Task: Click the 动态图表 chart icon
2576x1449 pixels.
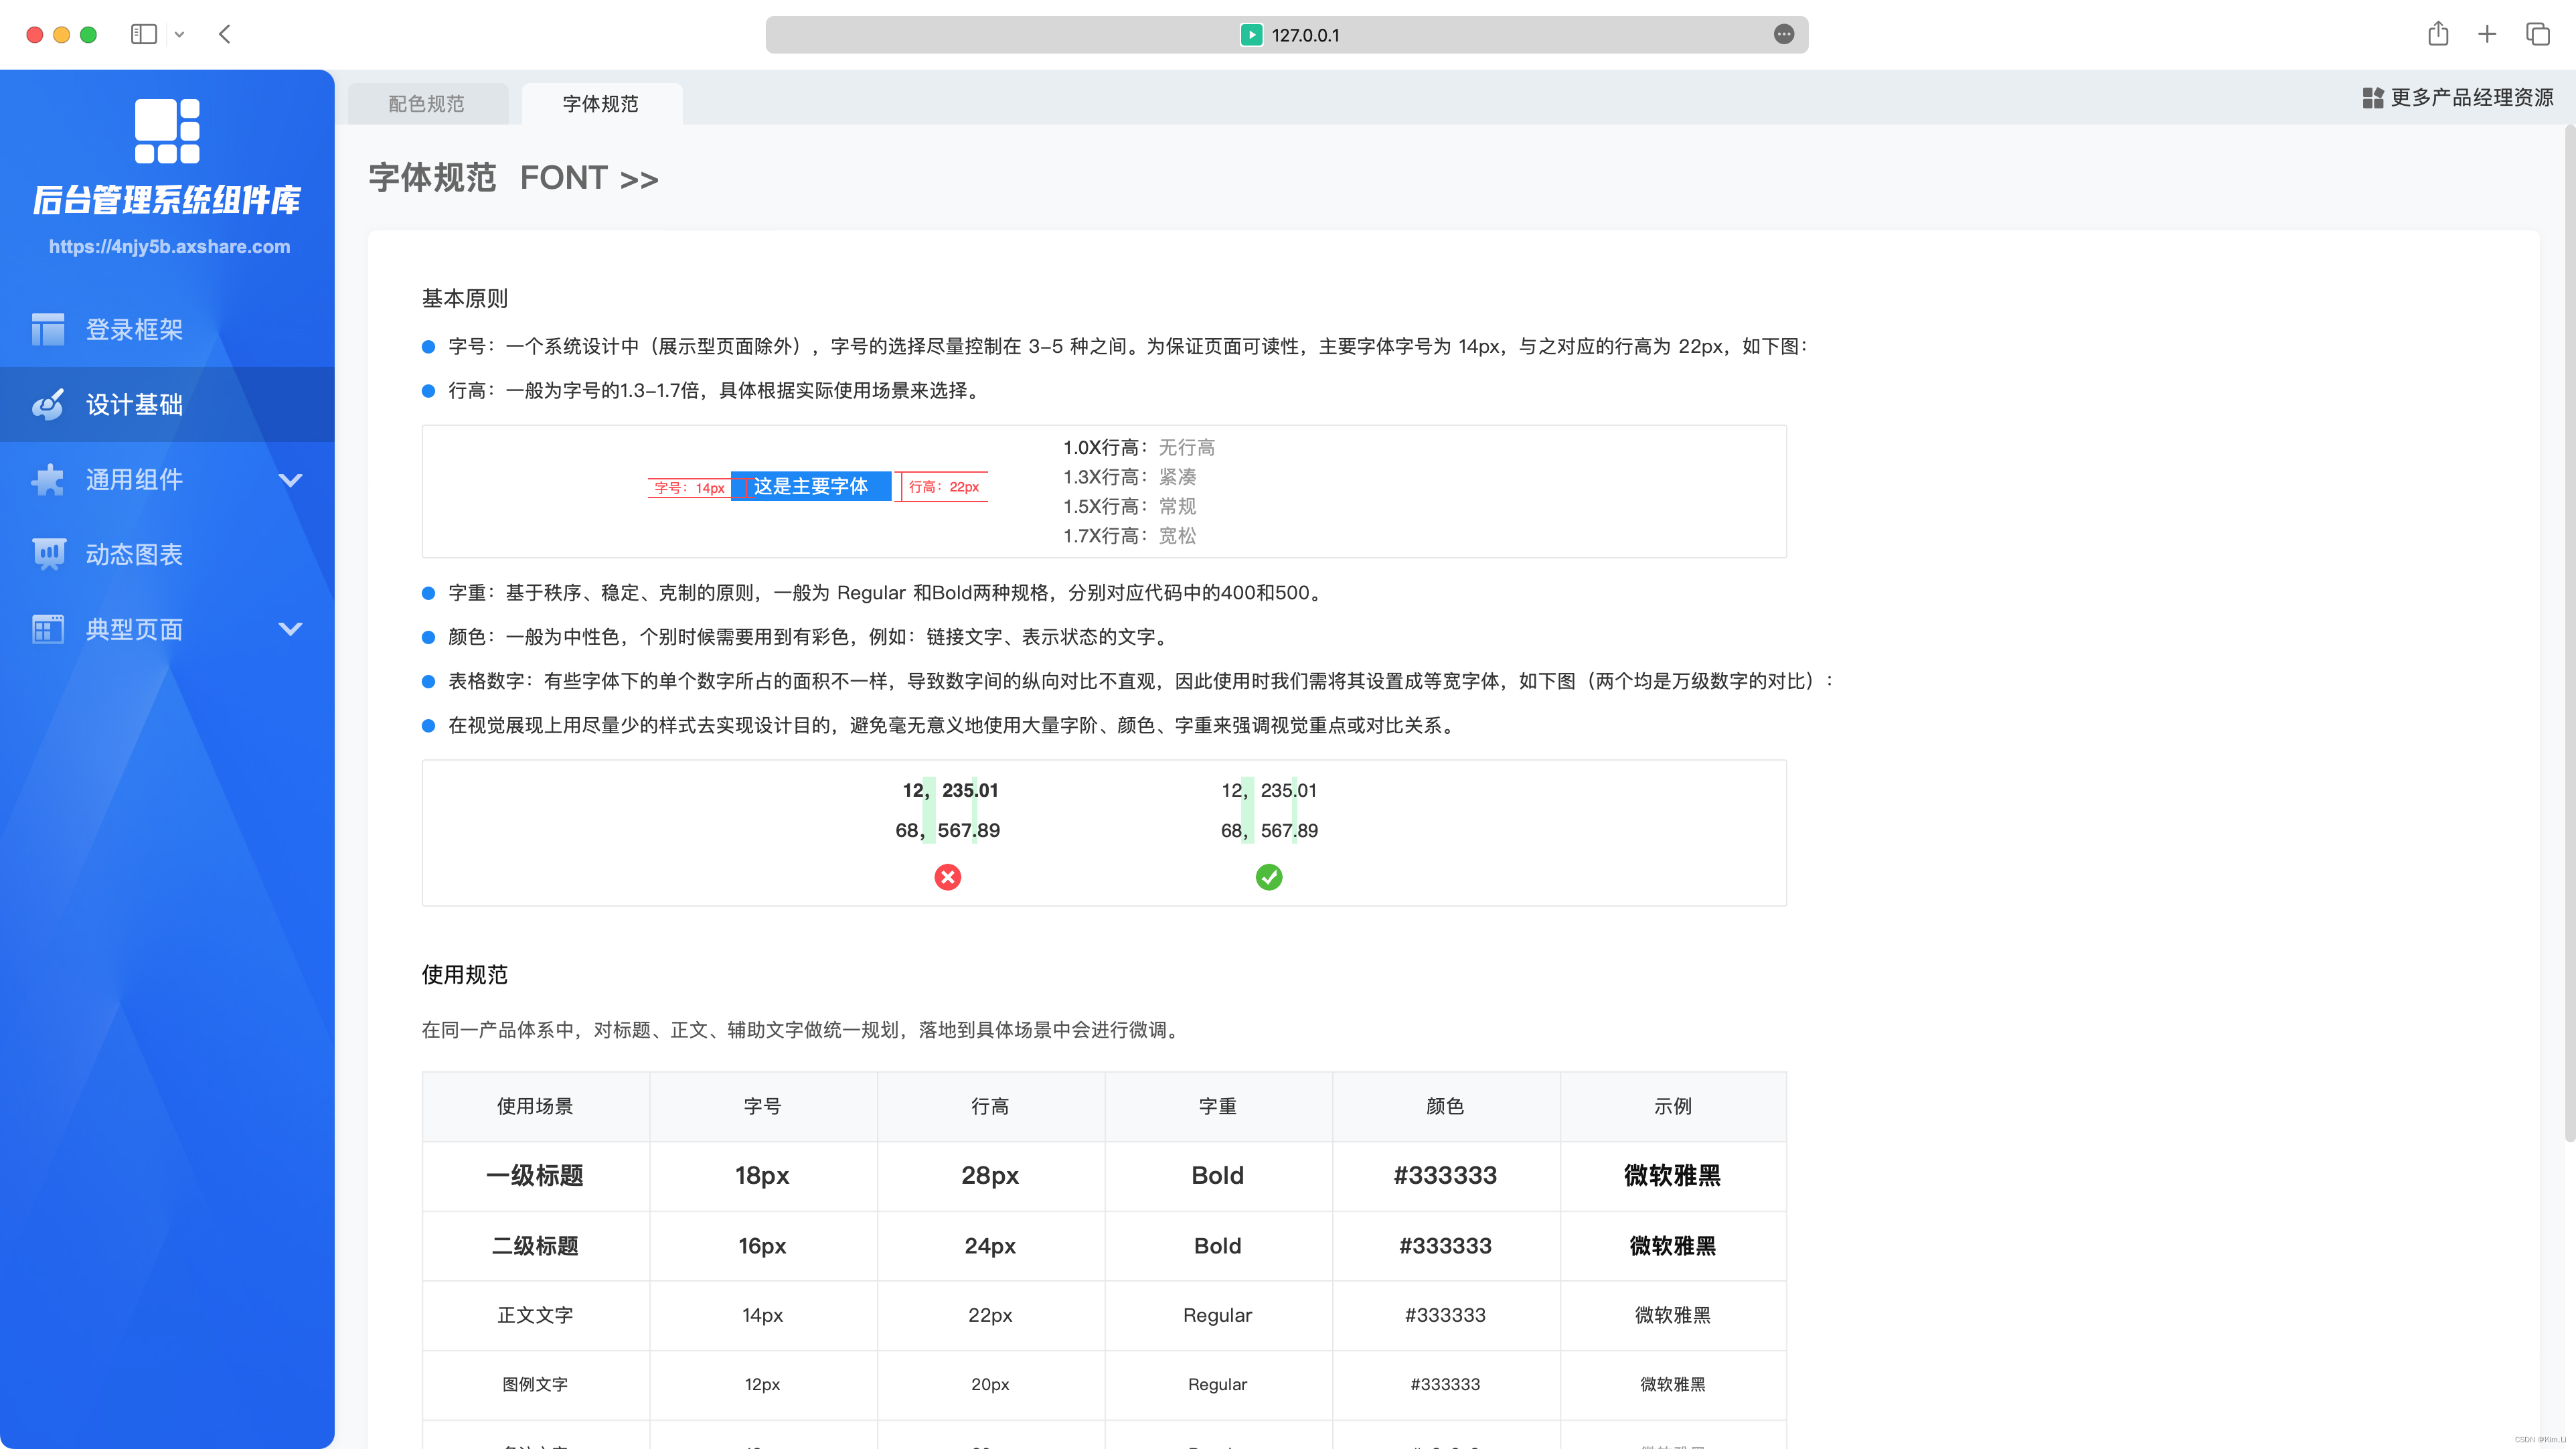Action: click(48, 554)
